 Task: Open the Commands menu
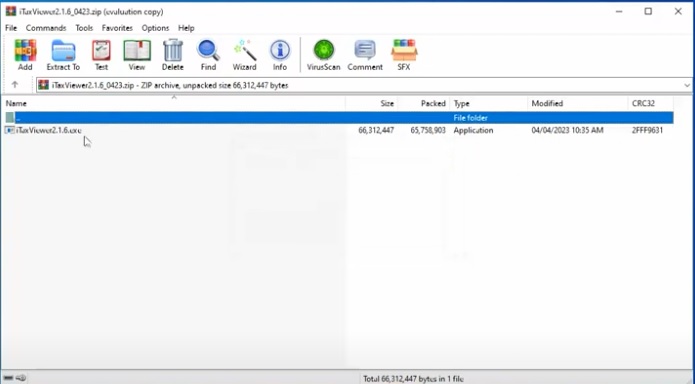[x=46, y=28]
